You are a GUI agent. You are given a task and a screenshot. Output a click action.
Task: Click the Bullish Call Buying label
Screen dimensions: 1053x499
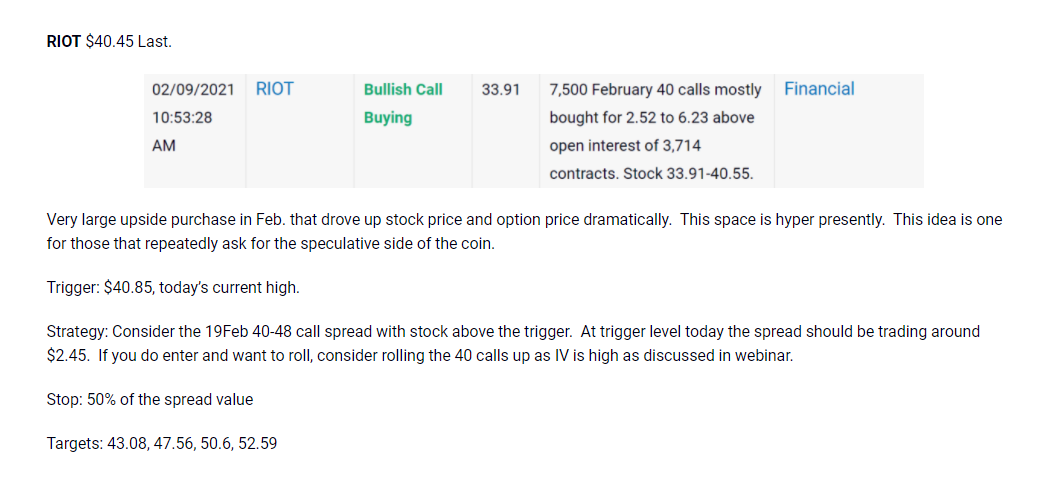[403, 103]
